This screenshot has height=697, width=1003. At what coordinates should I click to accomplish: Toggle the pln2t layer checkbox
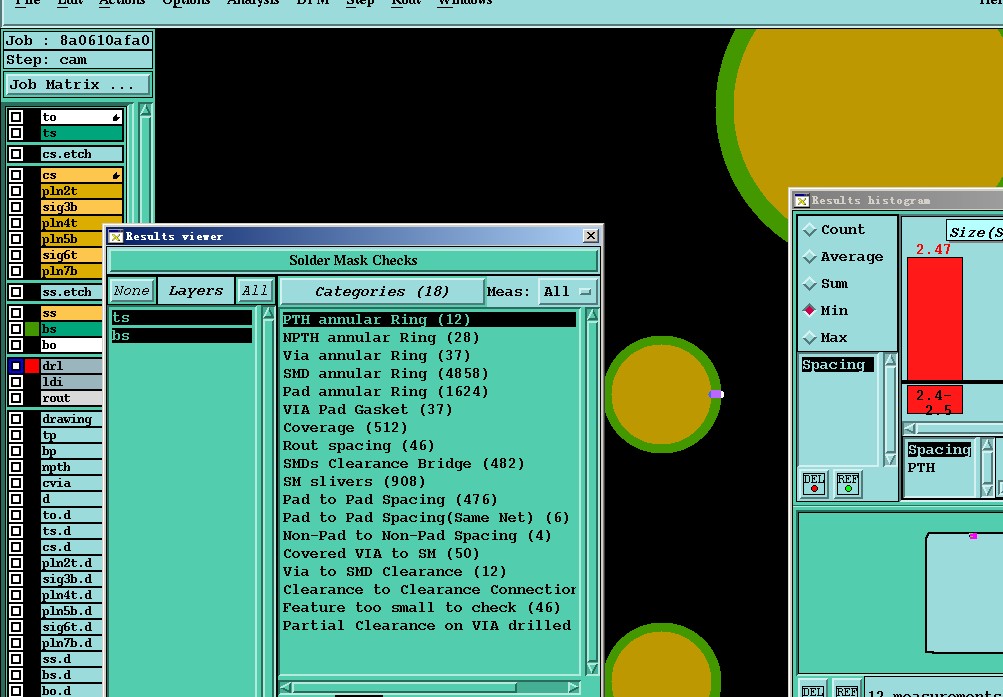(16, 191)
